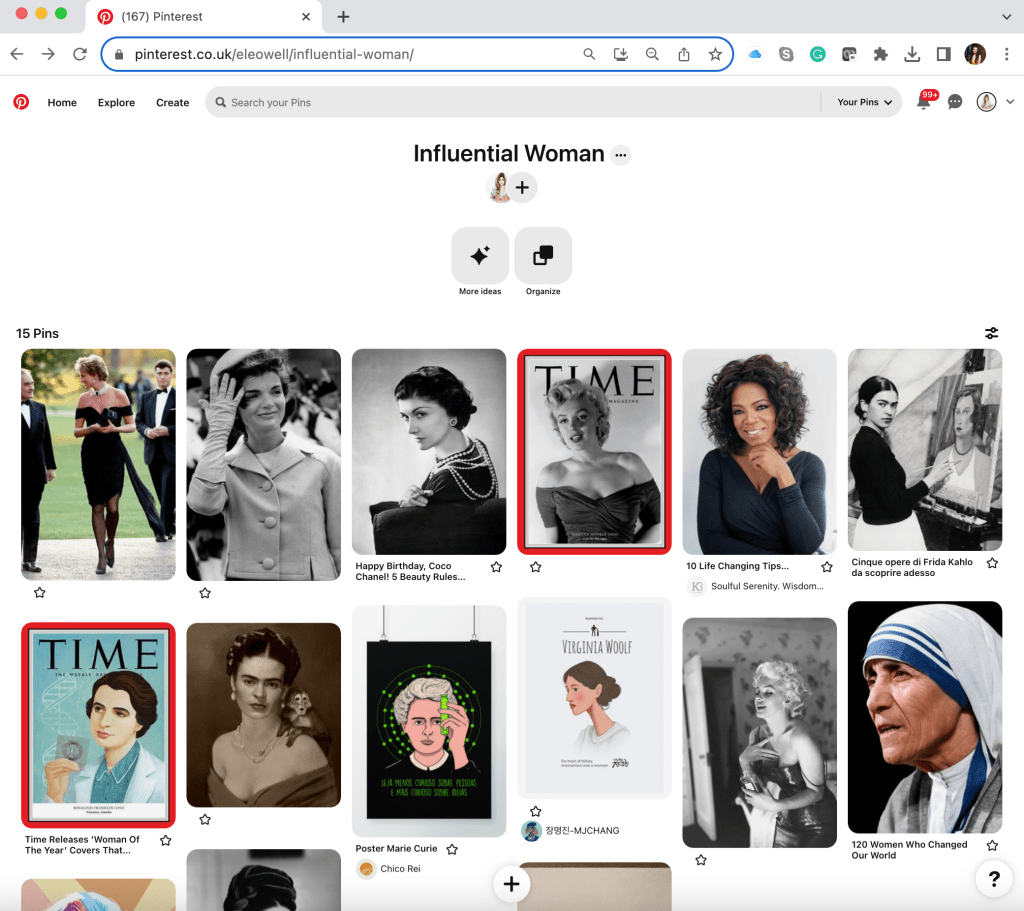Open the notifications bell
Viewport: 1024px width, 911px height.
tap(923, 102)
